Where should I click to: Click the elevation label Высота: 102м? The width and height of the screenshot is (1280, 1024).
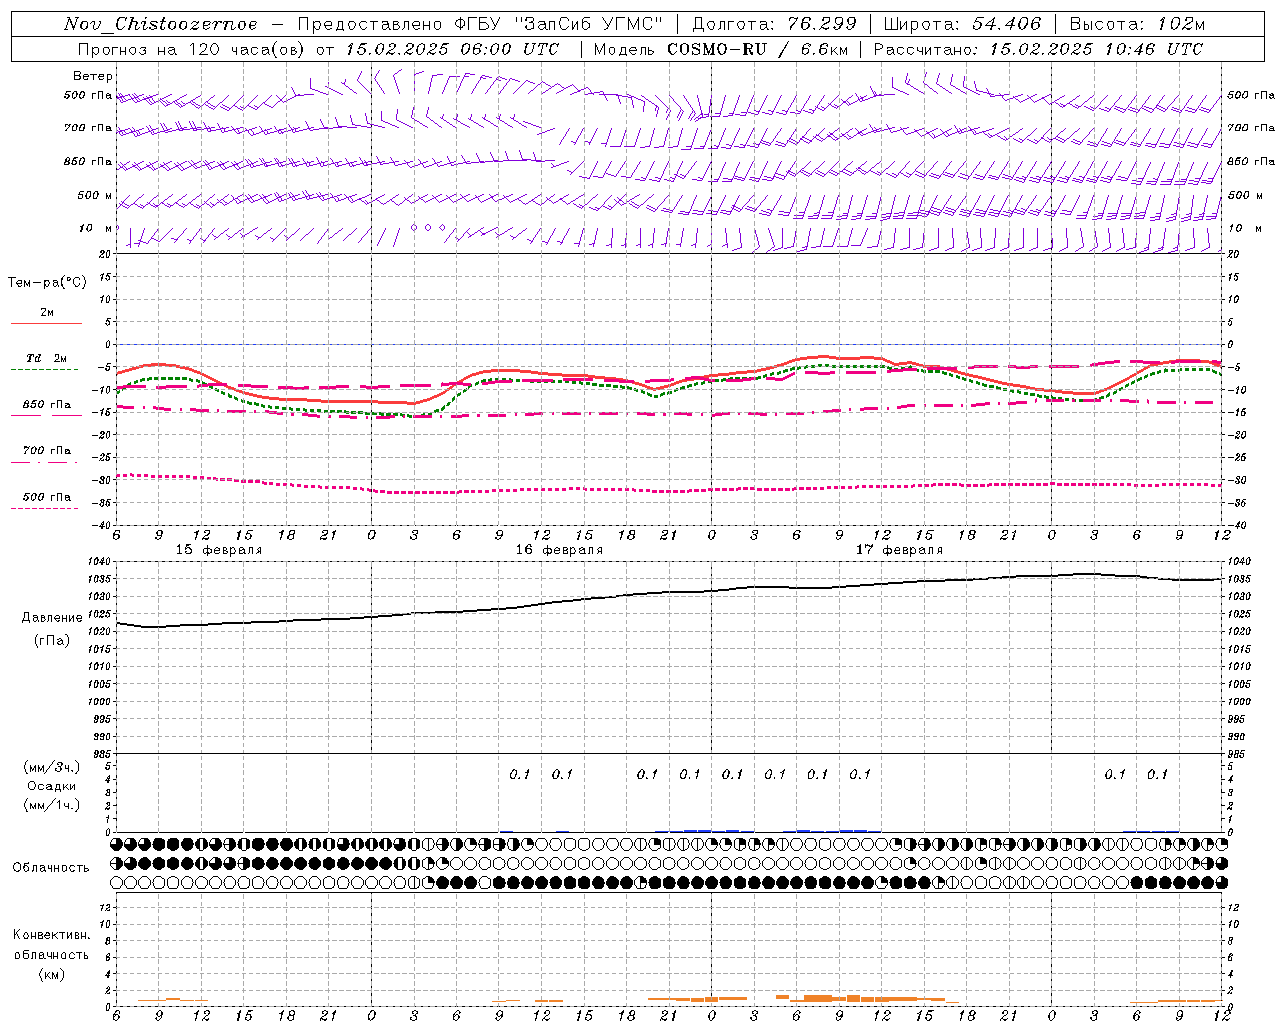(x=1137, y=24)
